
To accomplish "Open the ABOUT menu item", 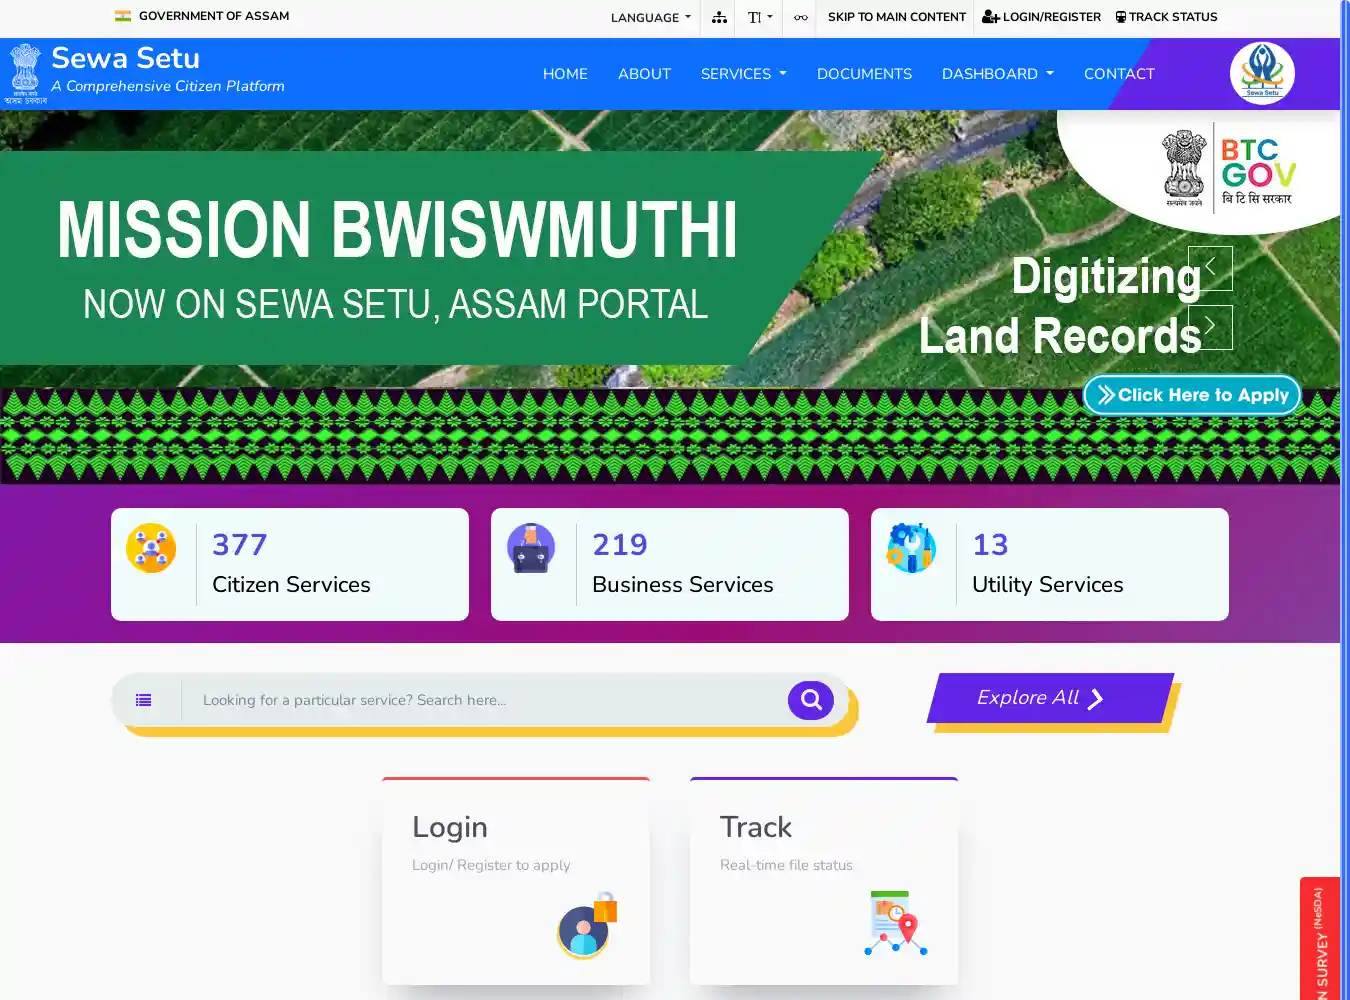I will click(x=644, y=74).
